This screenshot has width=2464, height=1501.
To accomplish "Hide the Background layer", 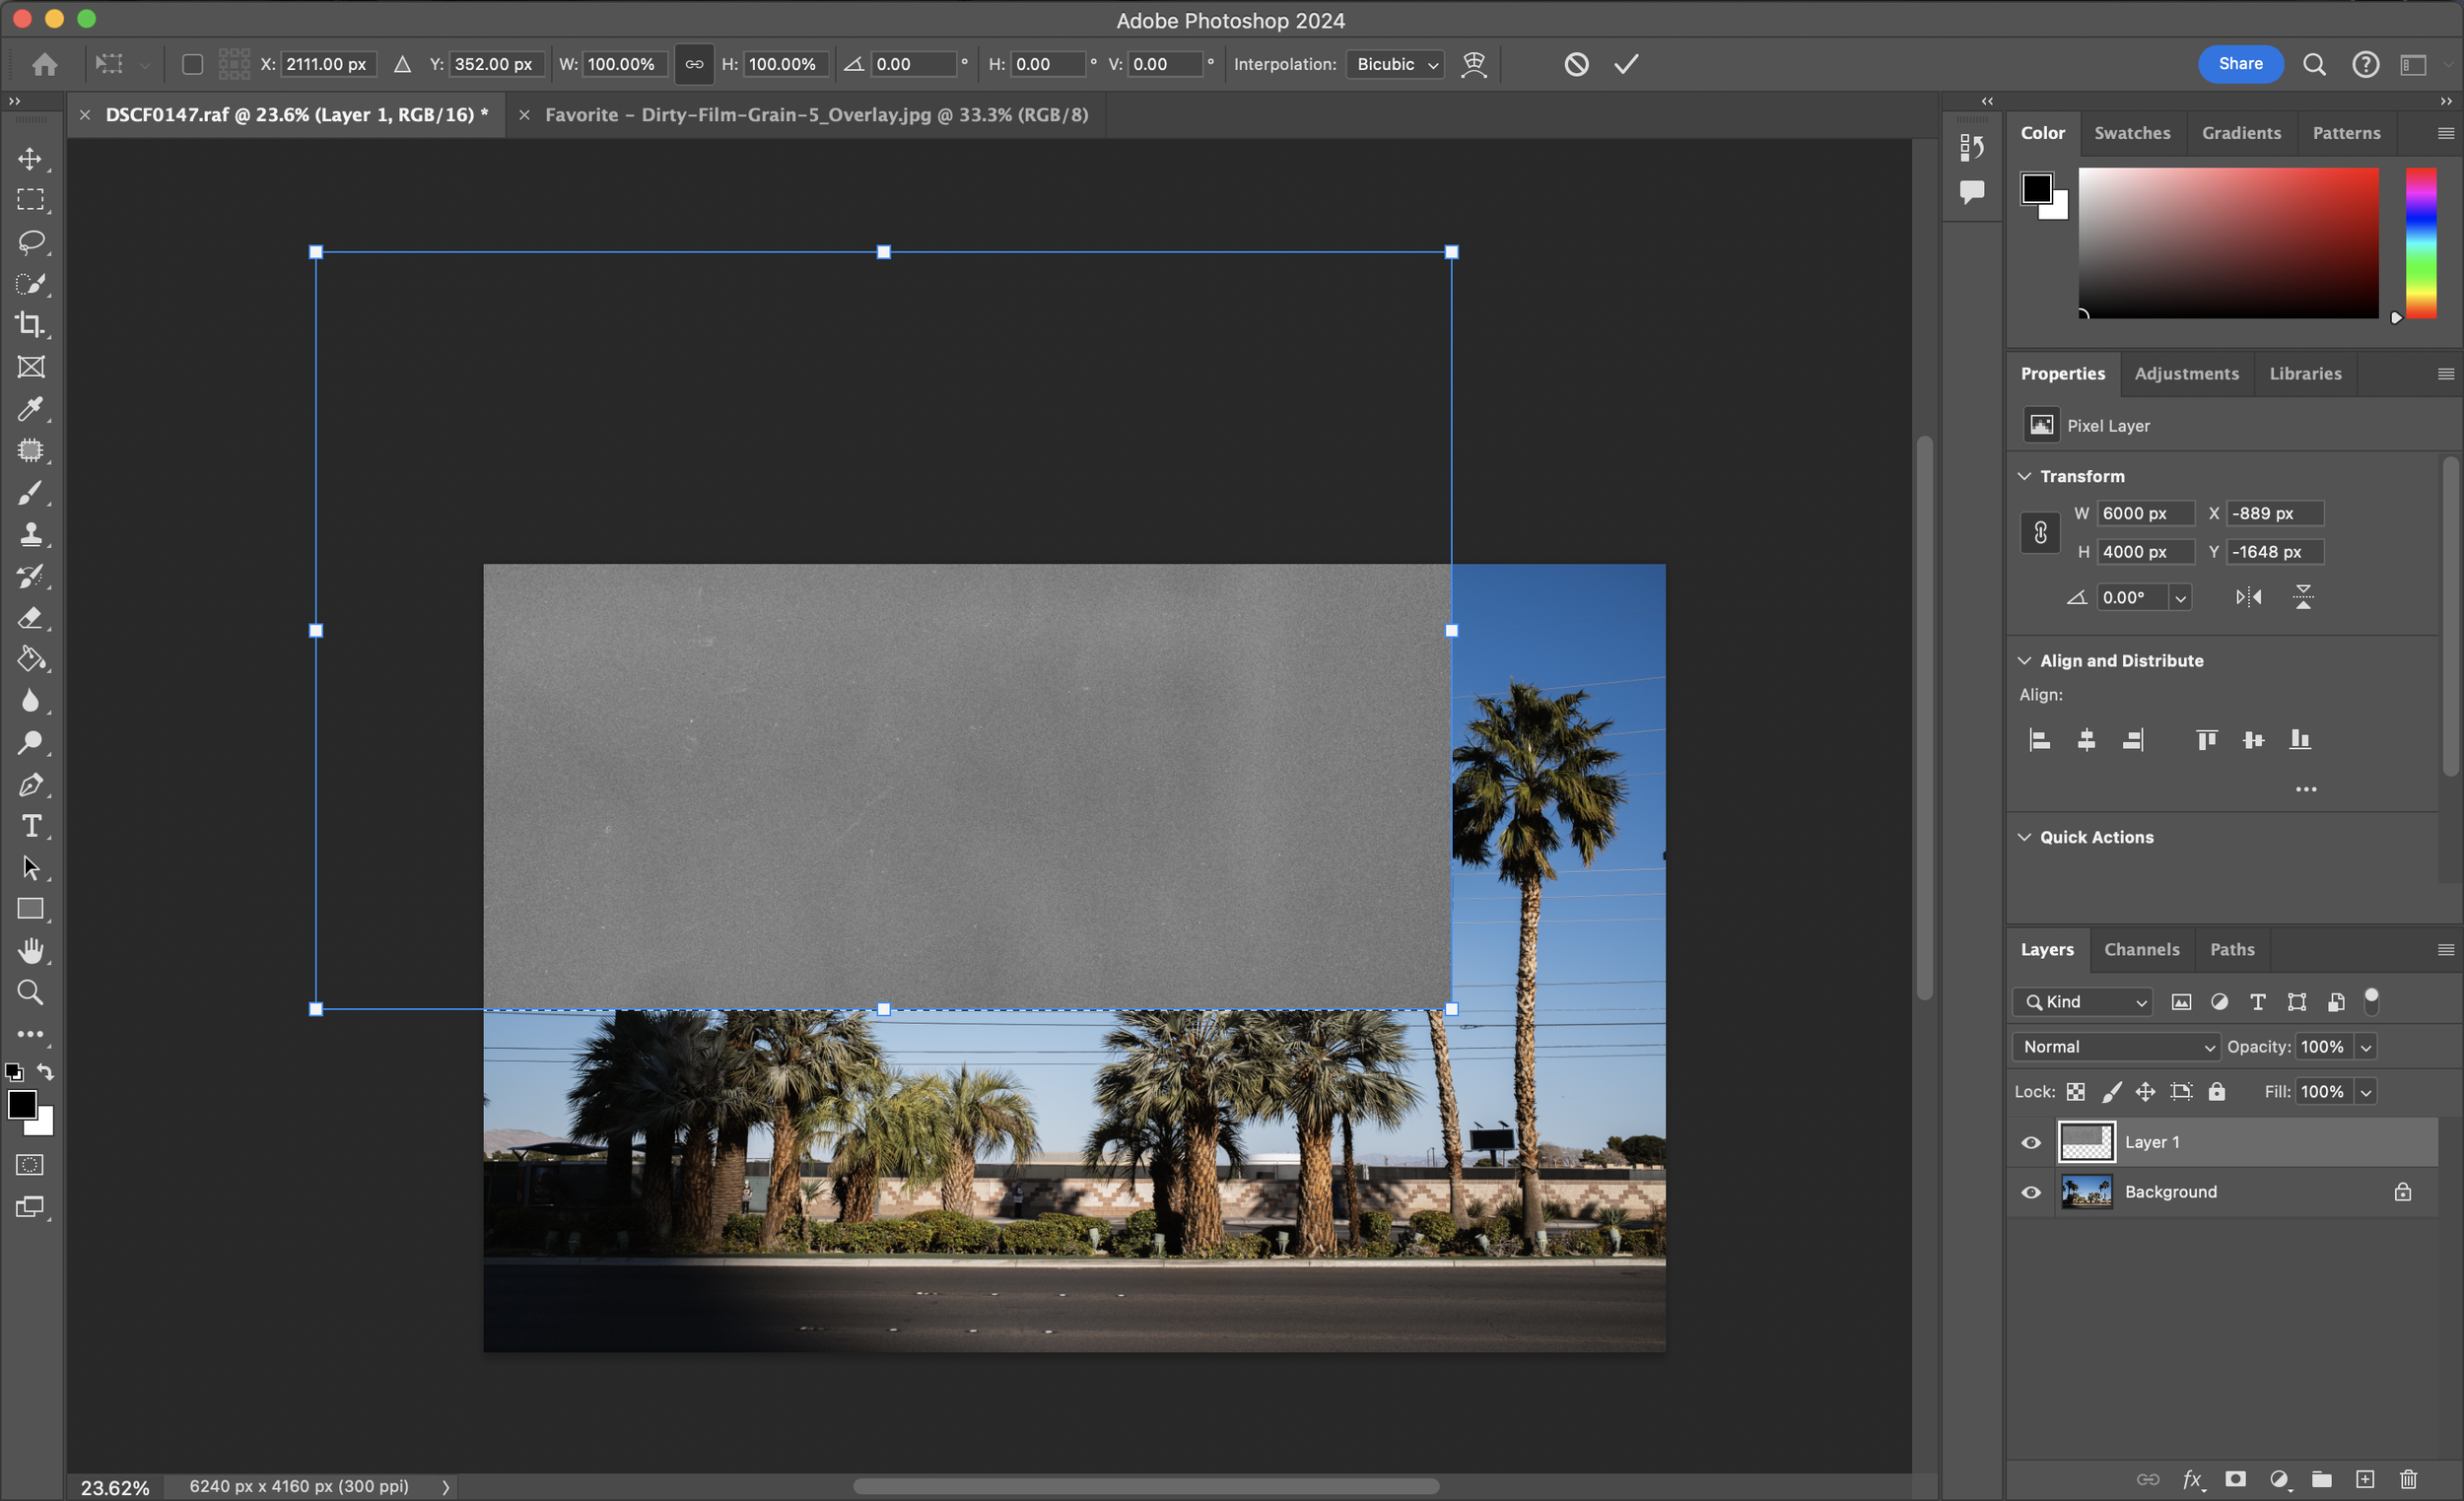I will 2031,1192.
